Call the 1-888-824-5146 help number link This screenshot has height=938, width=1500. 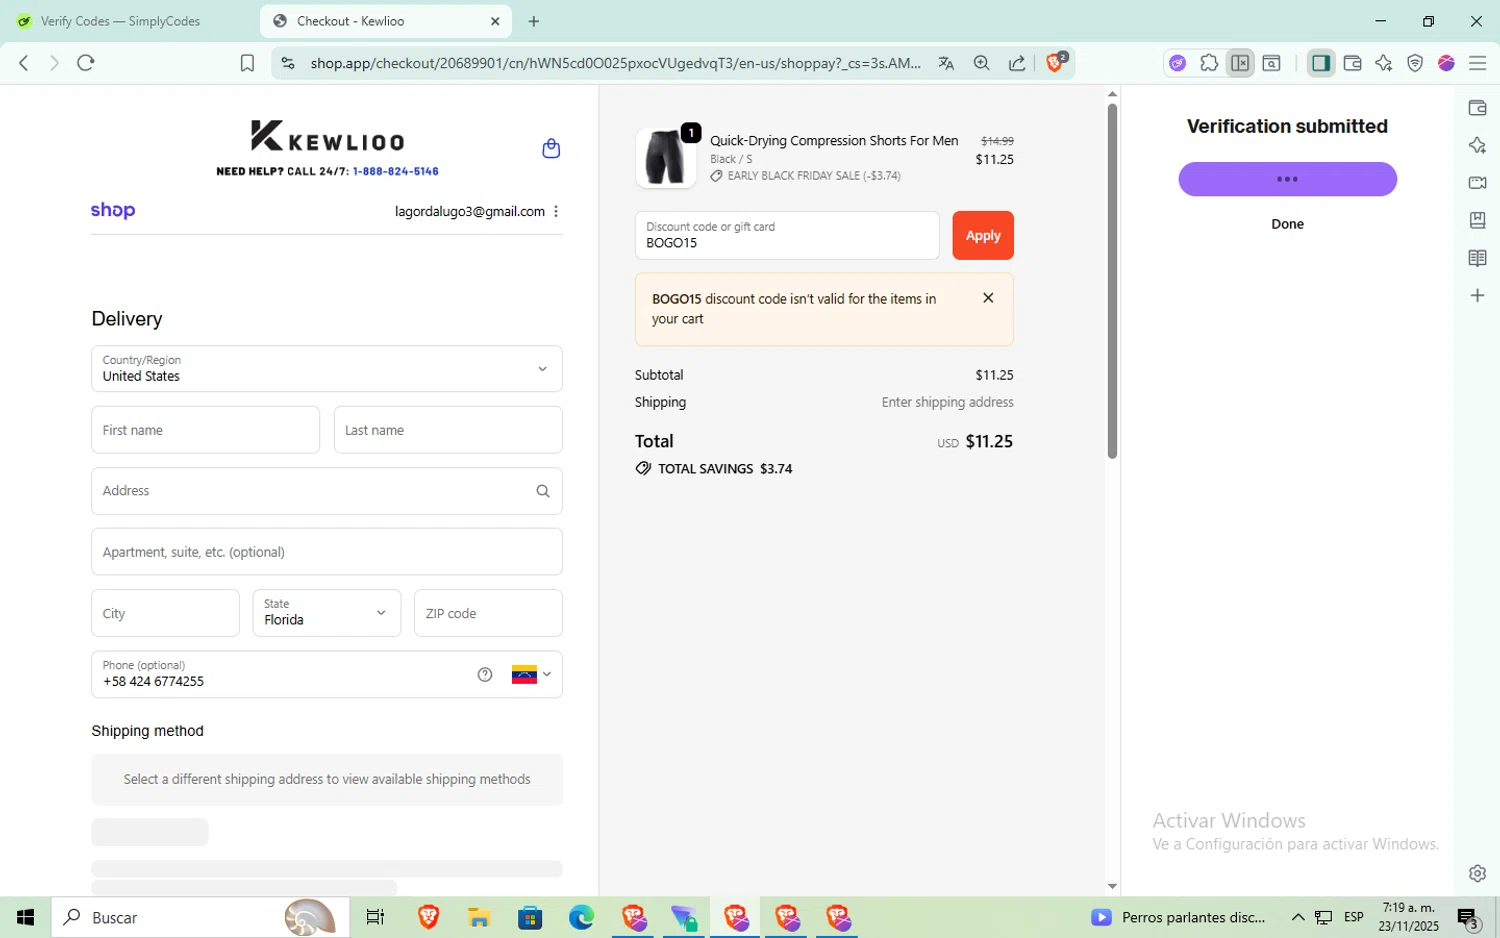point(395,172)
